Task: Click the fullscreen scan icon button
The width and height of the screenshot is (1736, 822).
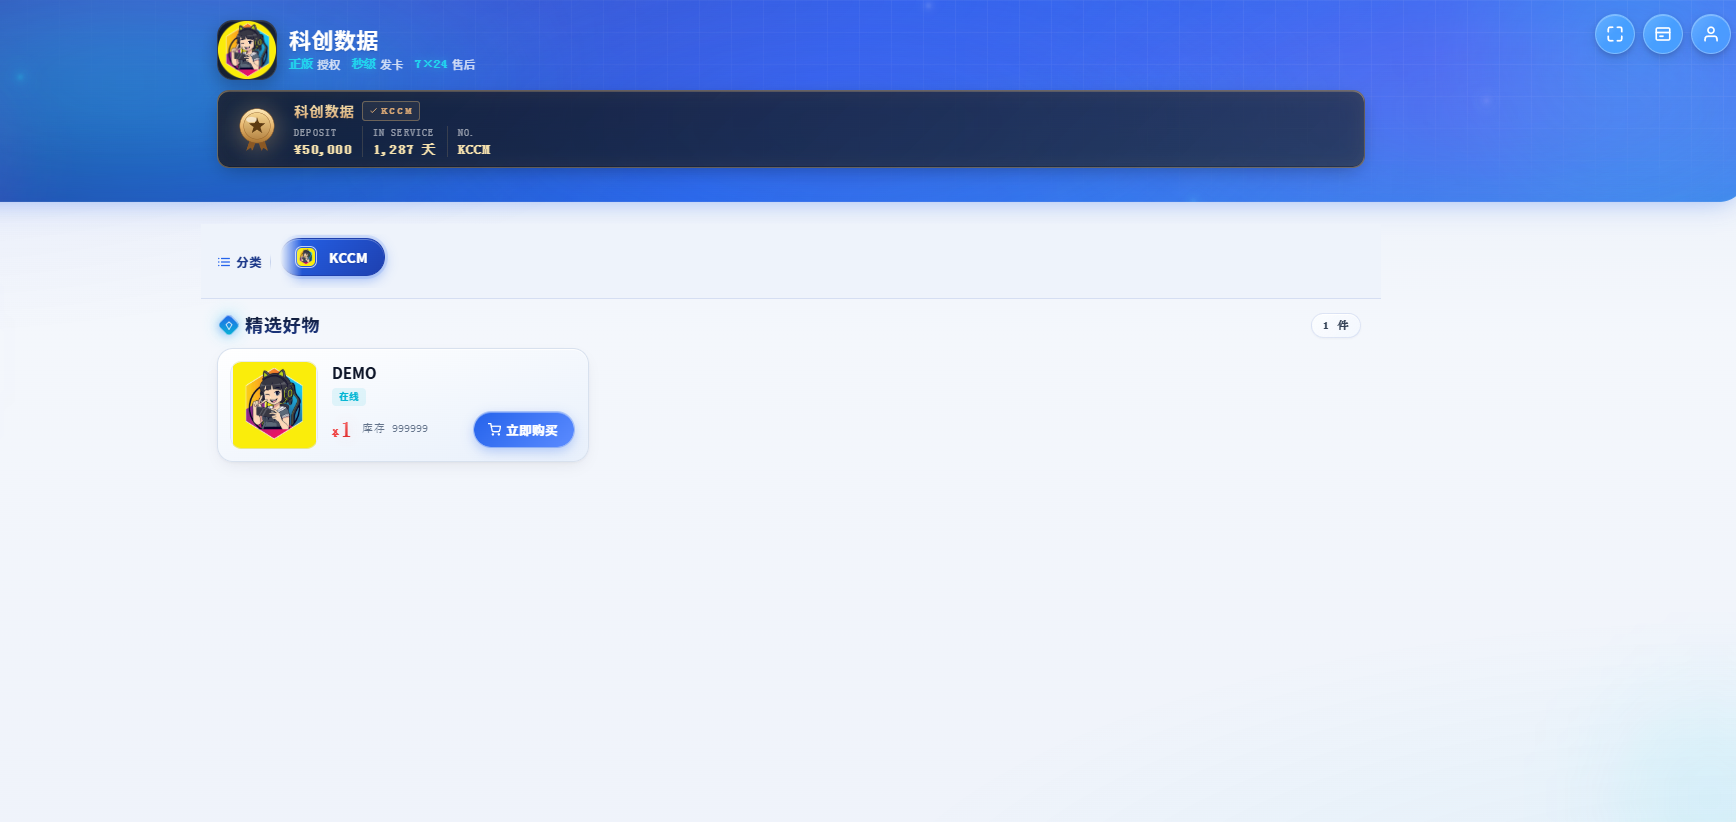Action: click(1615, 34)
